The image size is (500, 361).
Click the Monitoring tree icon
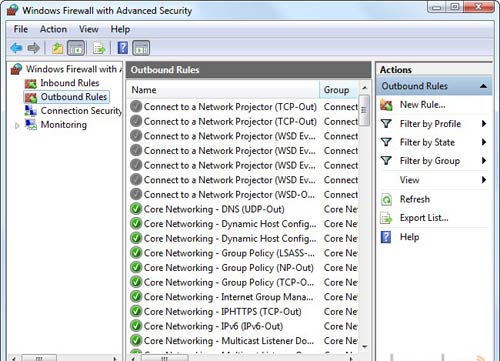pyautogui.click(x=31, y=125)
